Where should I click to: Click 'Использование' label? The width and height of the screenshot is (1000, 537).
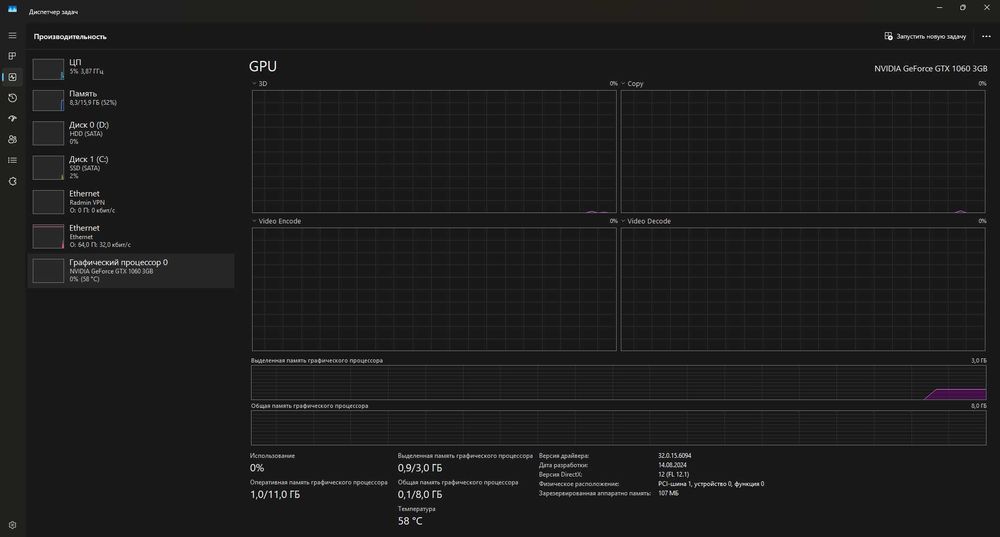[x=272, y=456]
